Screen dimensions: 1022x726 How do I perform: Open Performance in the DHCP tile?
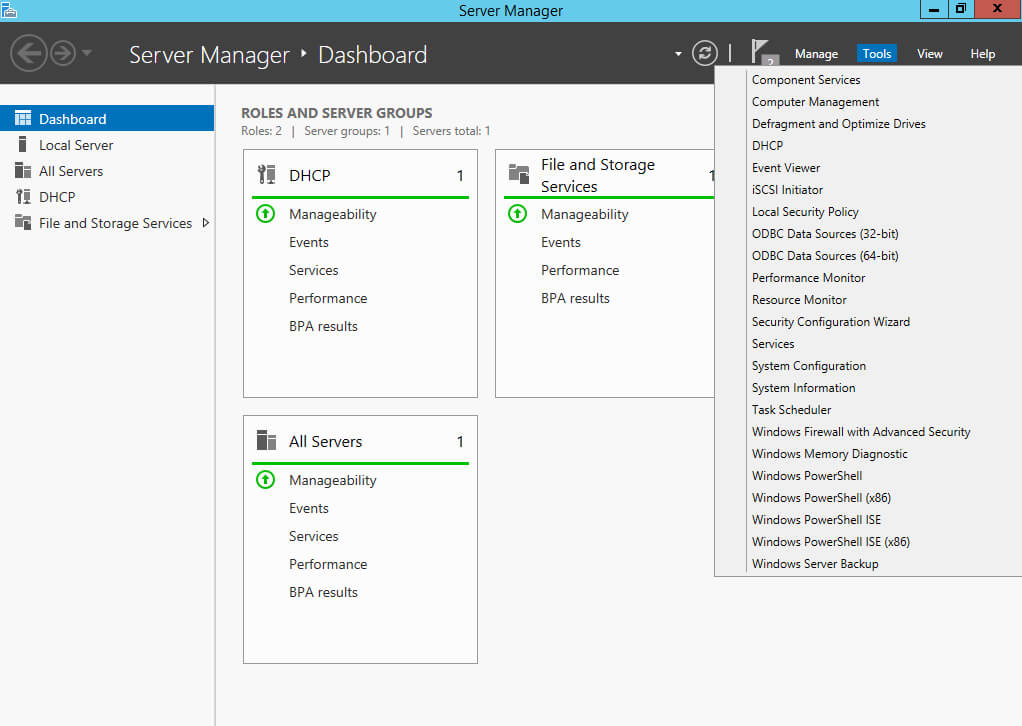click(x=328, y=298)
